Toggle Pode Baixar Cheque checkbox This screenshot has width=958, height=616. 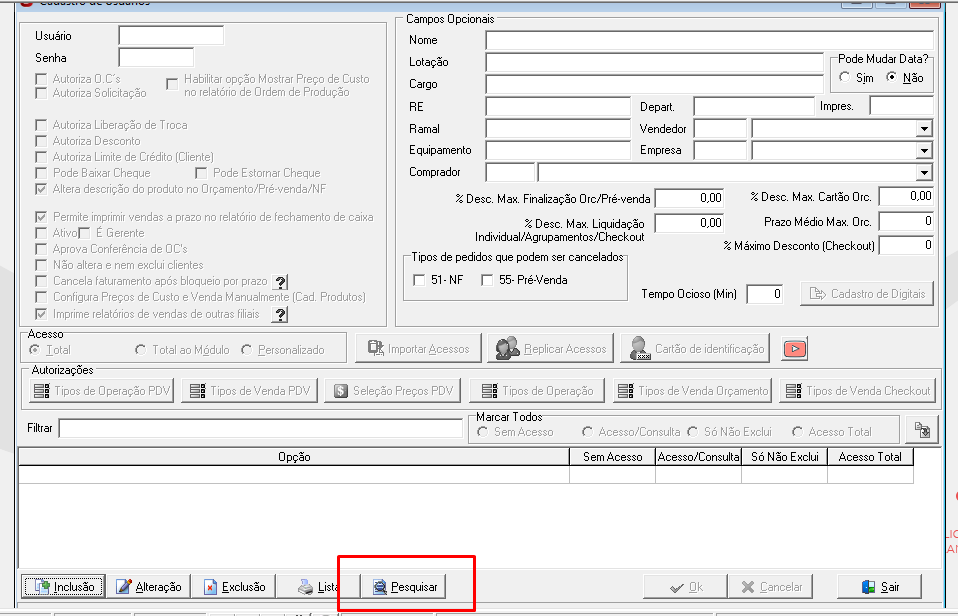click(x=41, y=174)
